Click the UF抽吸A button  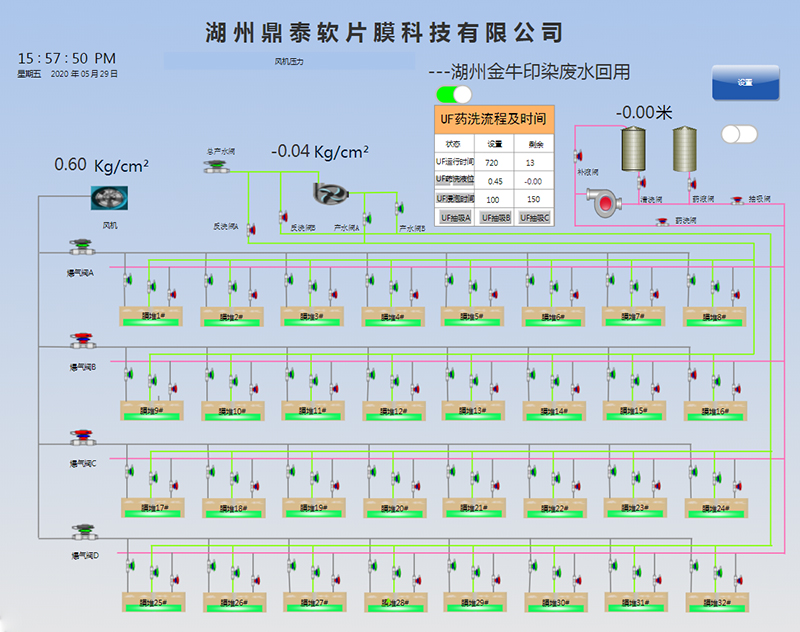point(455,218)
